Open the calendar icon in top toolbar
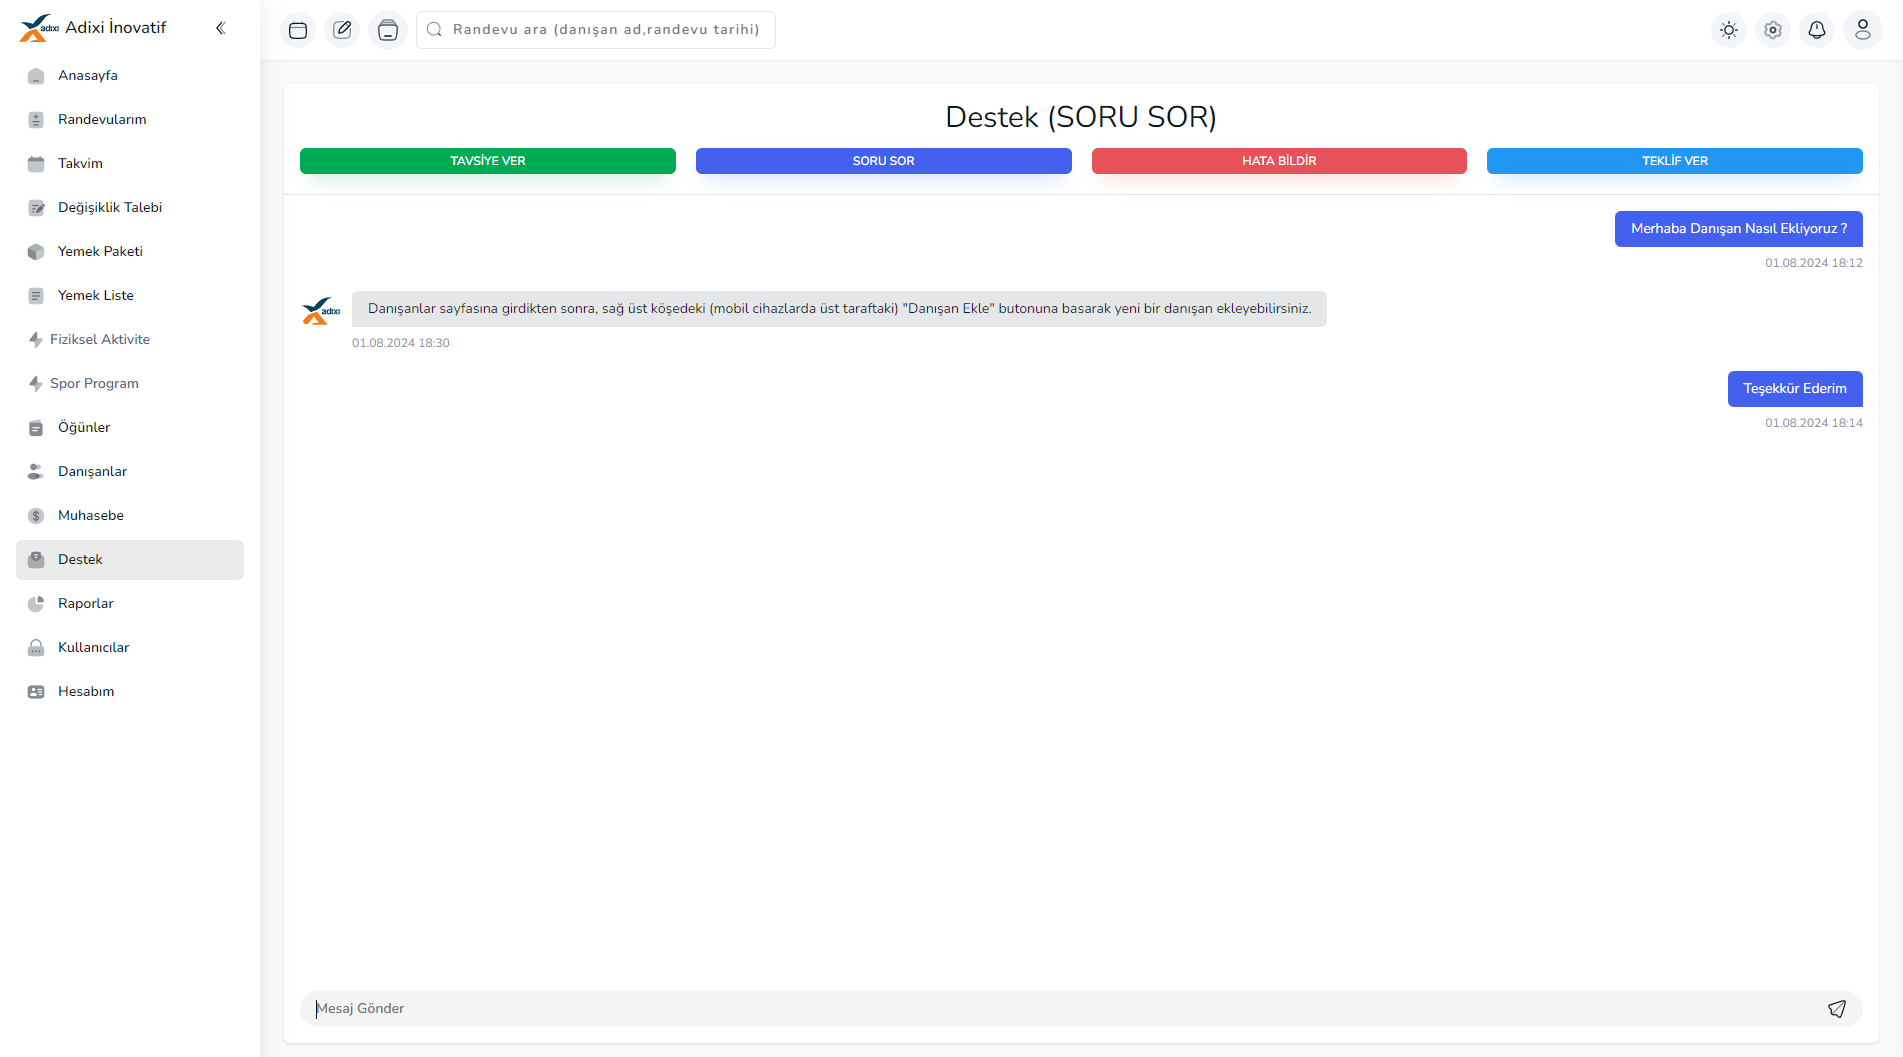This screenshot has width=1903, height=1057. [298, 30]
